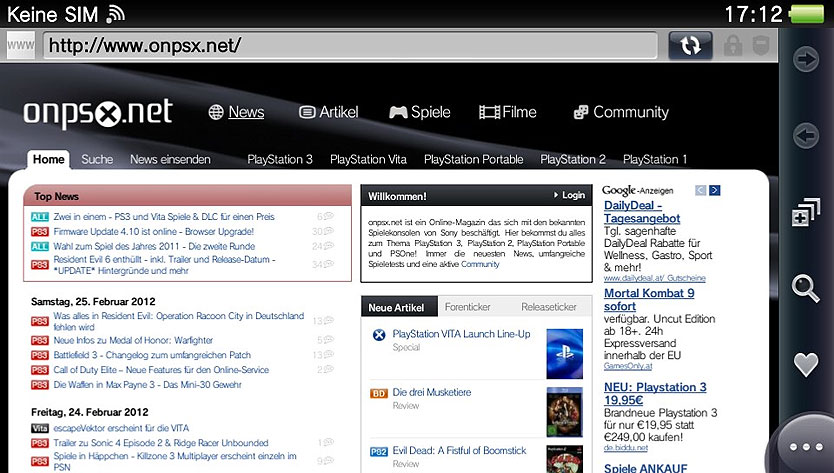
Task: Click the padlock security icon
Action: (734, 45)
